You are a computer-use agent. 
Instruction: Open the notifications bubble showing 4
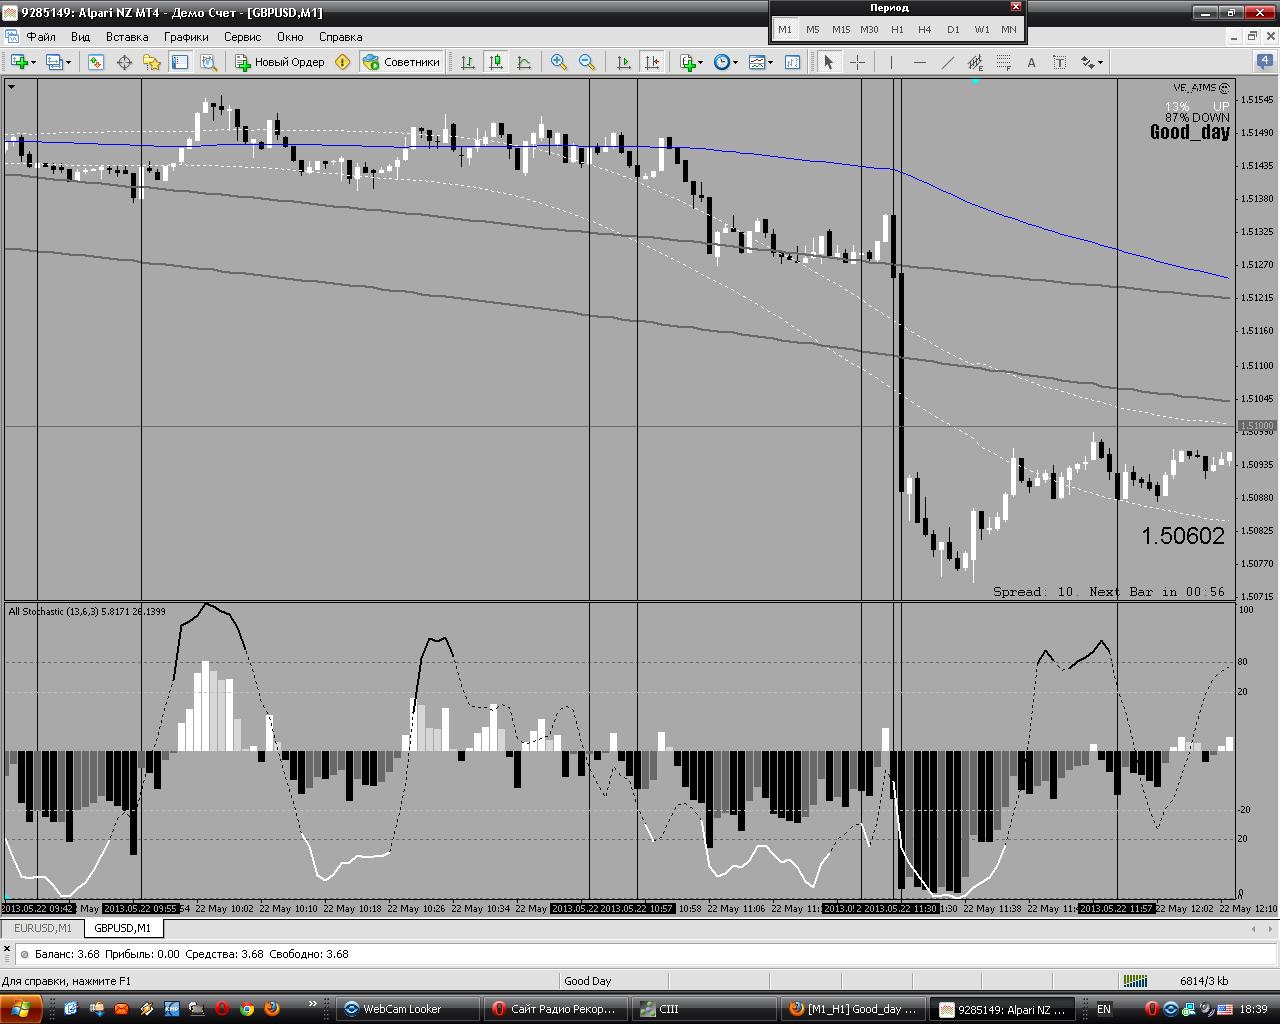[x=1264, y=61]
